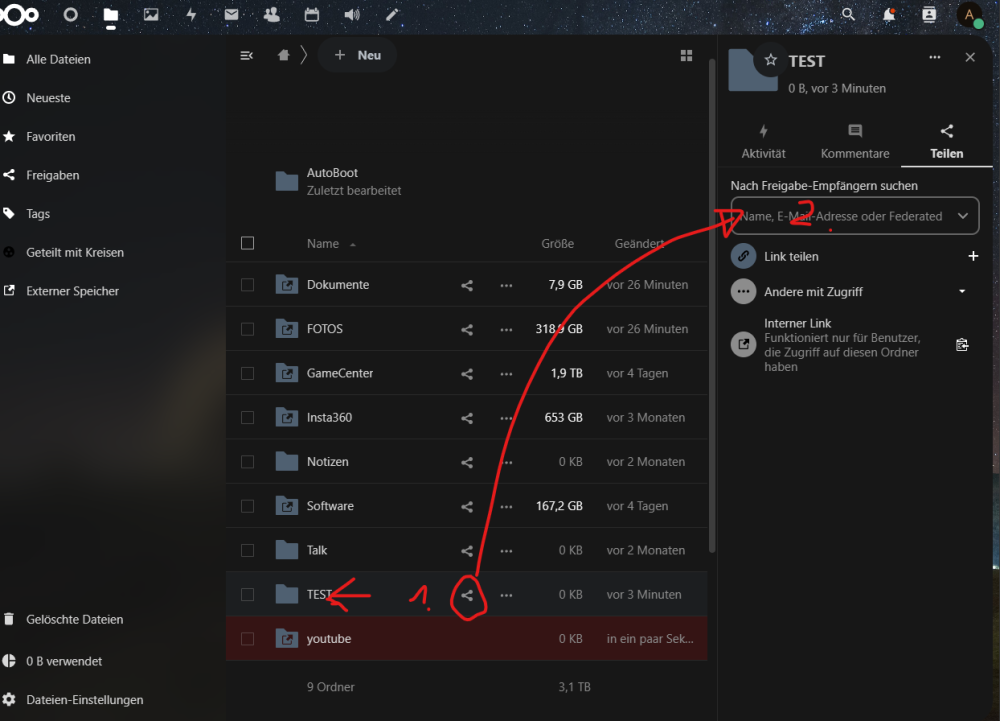The width and height of the screenshot is (1000, 721).
Task: Open more actions for Dokumente
Action: [x=506, y=285]
